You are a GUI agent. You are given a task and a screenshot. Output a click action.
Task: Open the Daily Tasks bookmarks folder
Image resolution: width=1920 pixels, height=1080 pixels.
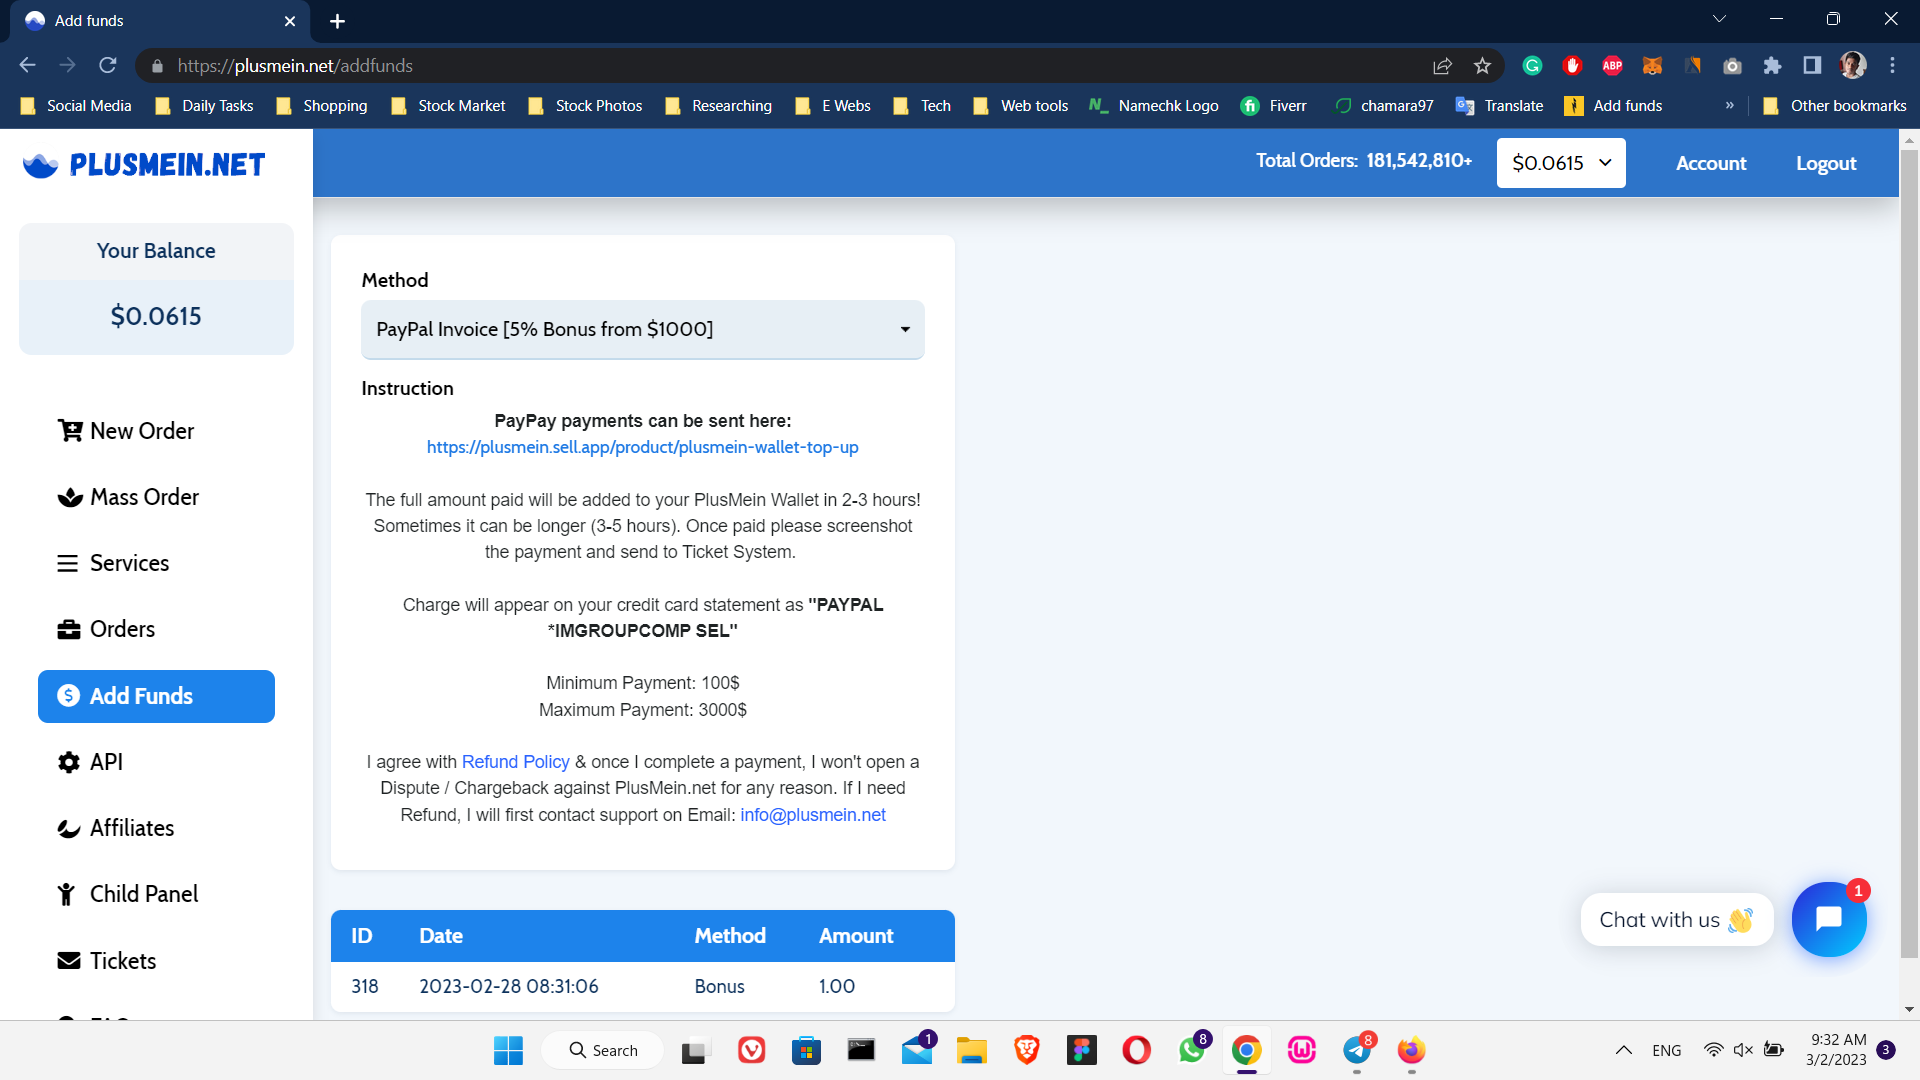(204, 106)
